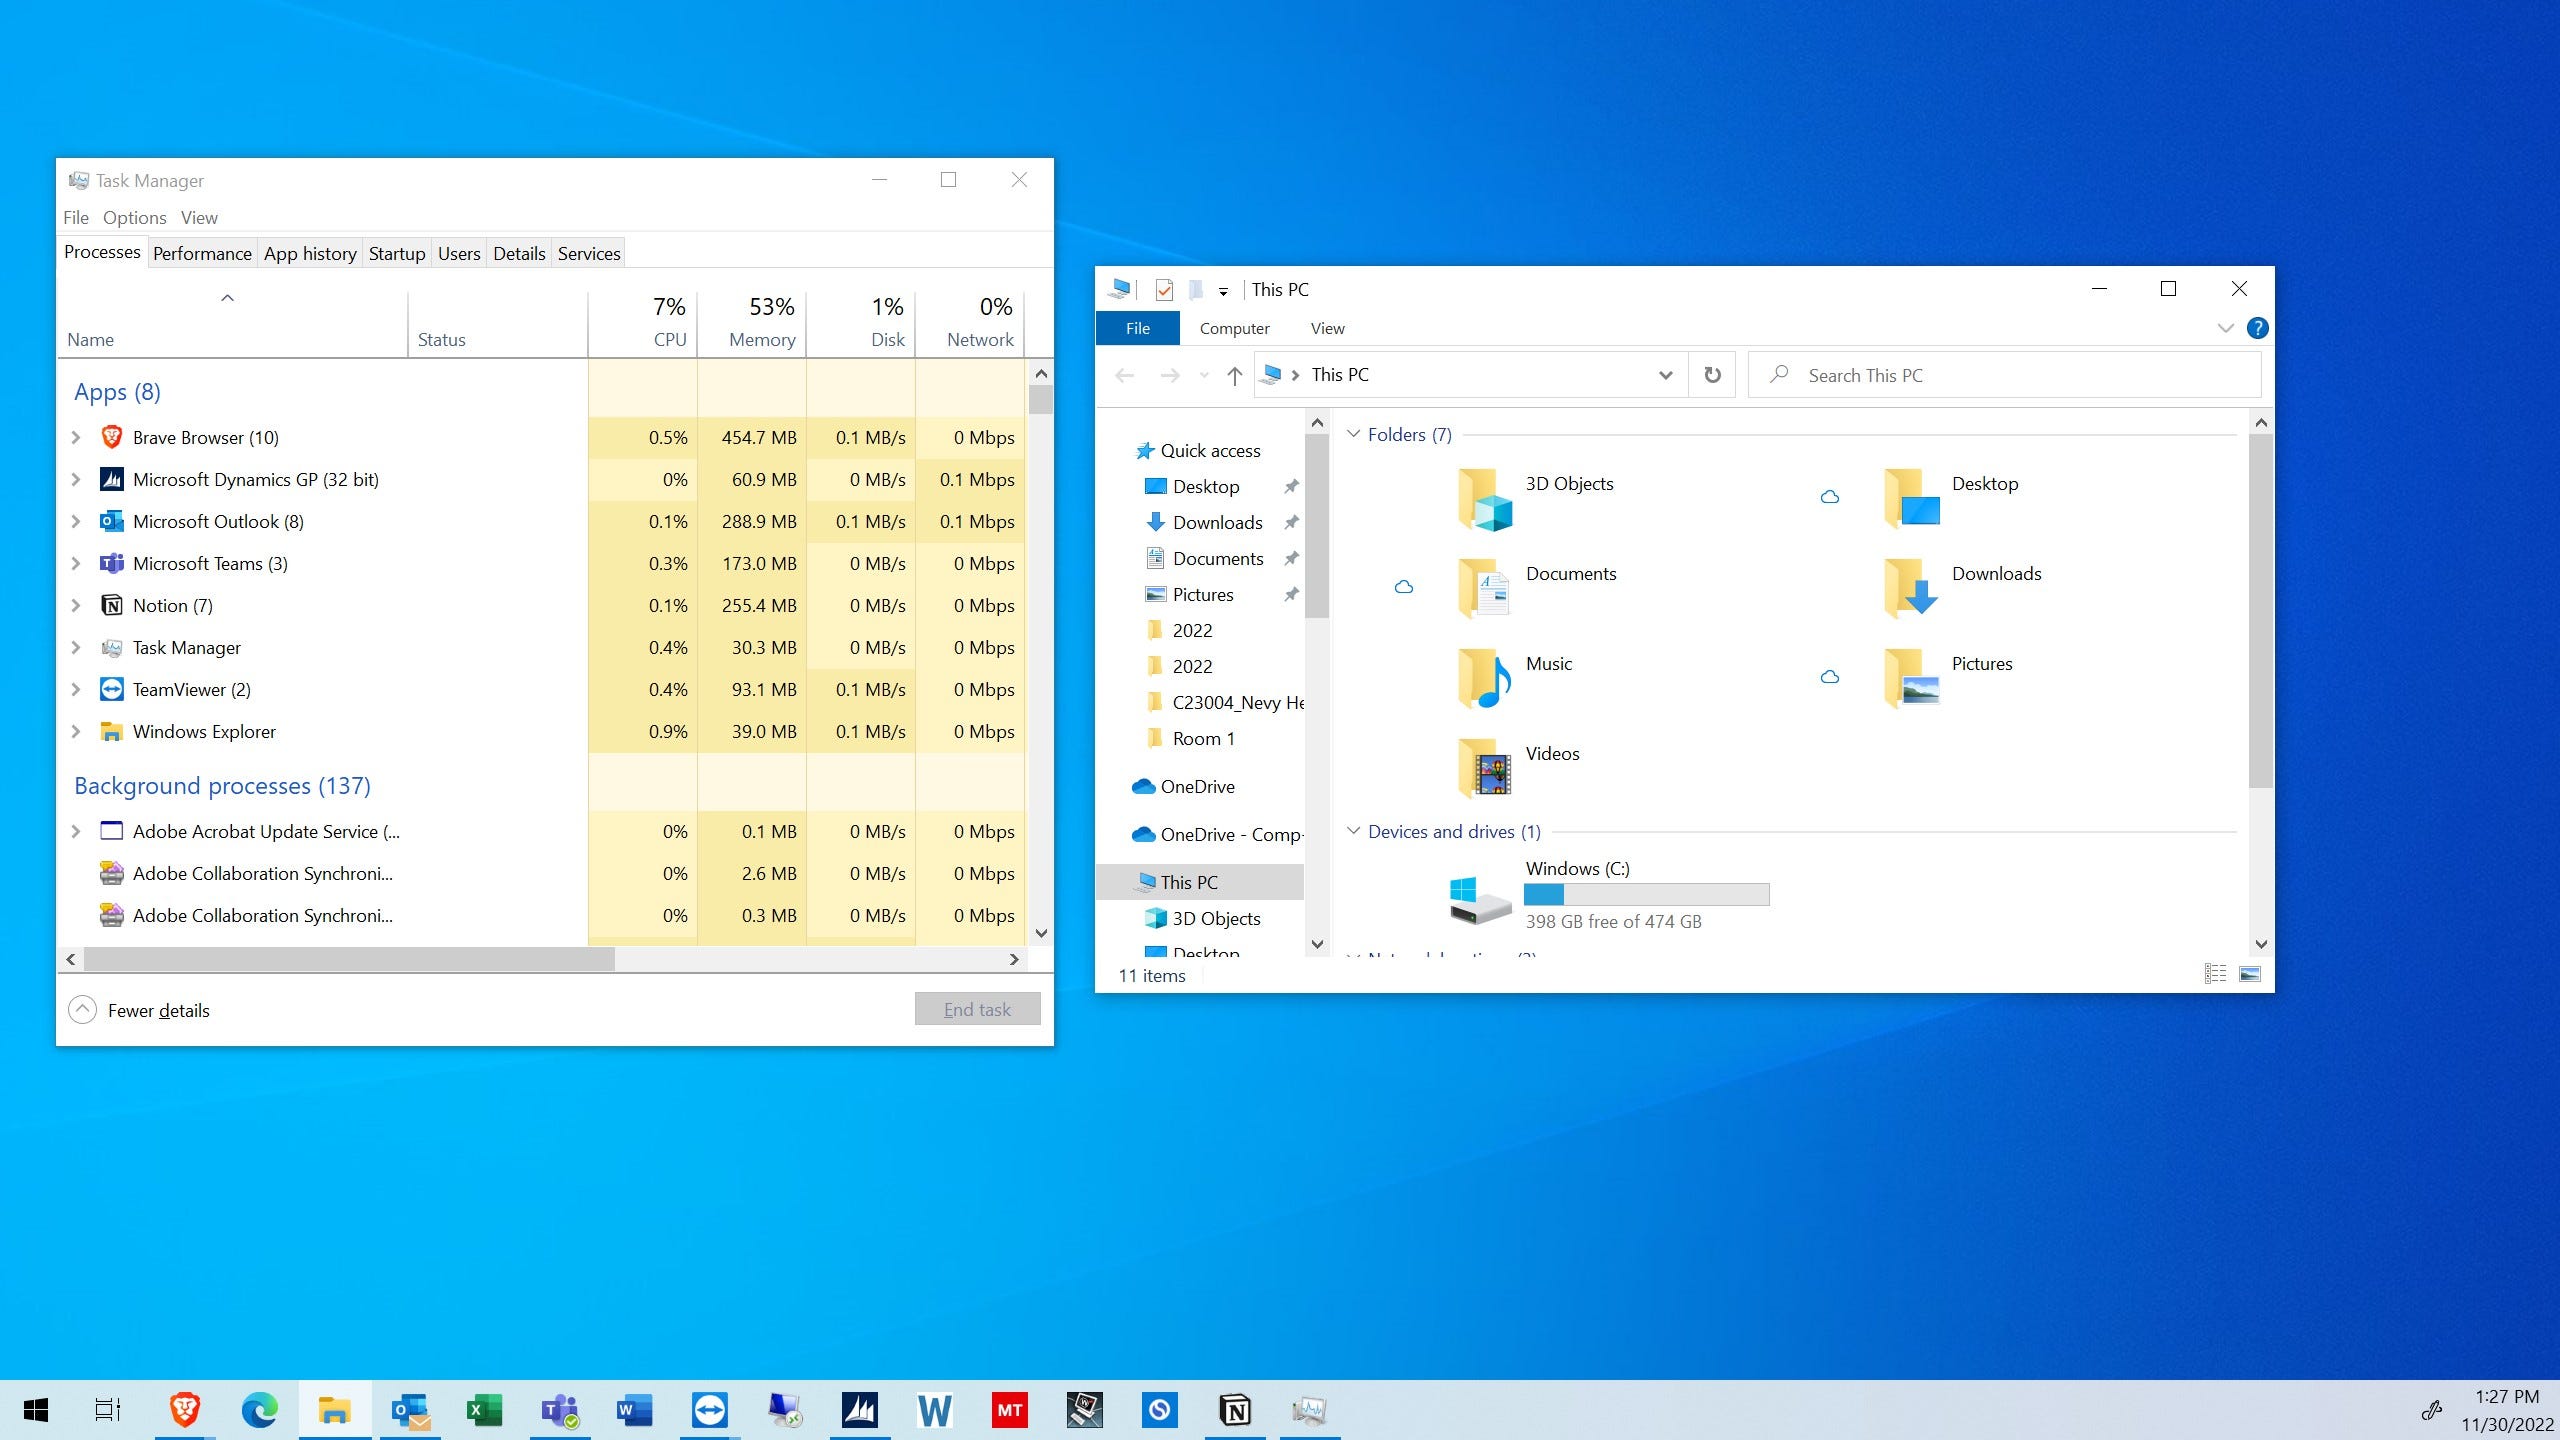The height and width of the screenshot is (1440, 2560).
Task: Switch Explorer to details view
Action: tap(2215, 974)
